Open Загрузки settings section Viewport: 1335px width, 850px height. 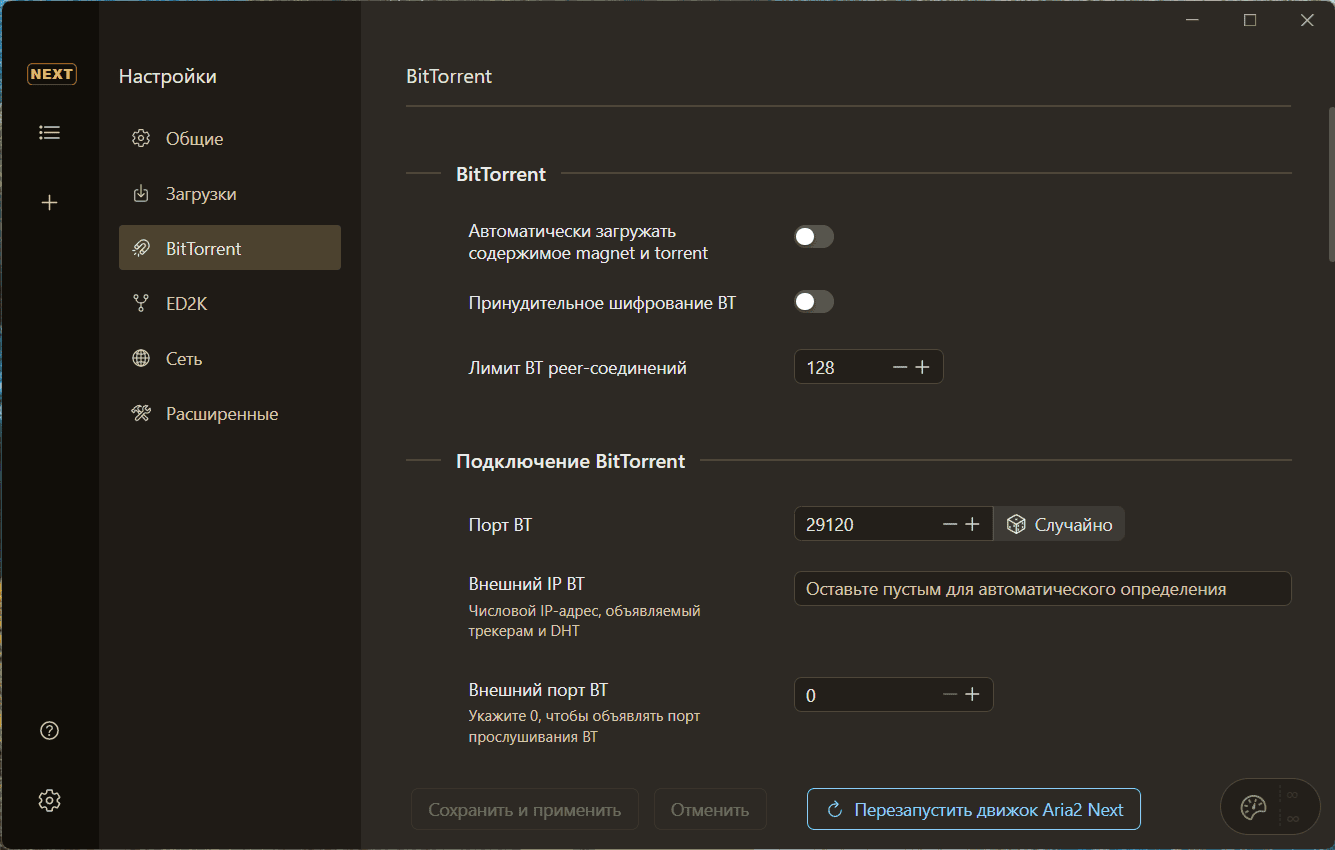pyautogui.click(x=230, y=194)
